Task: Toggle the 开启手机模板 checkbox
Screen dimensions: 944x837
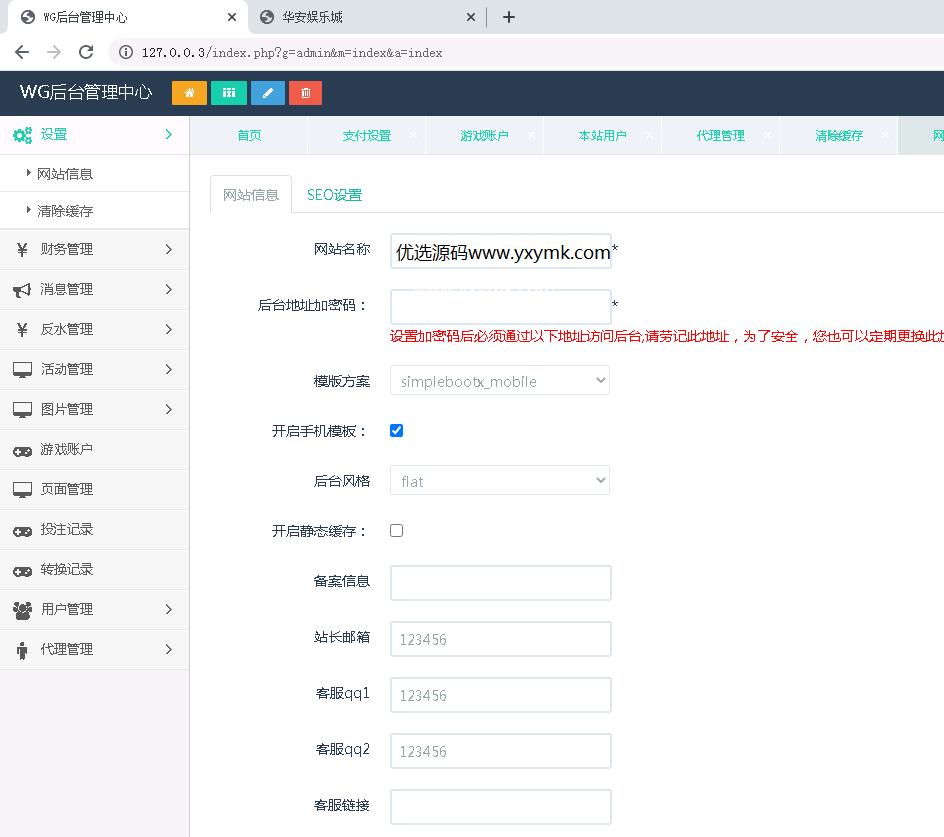Action: [x=396, y=431]
